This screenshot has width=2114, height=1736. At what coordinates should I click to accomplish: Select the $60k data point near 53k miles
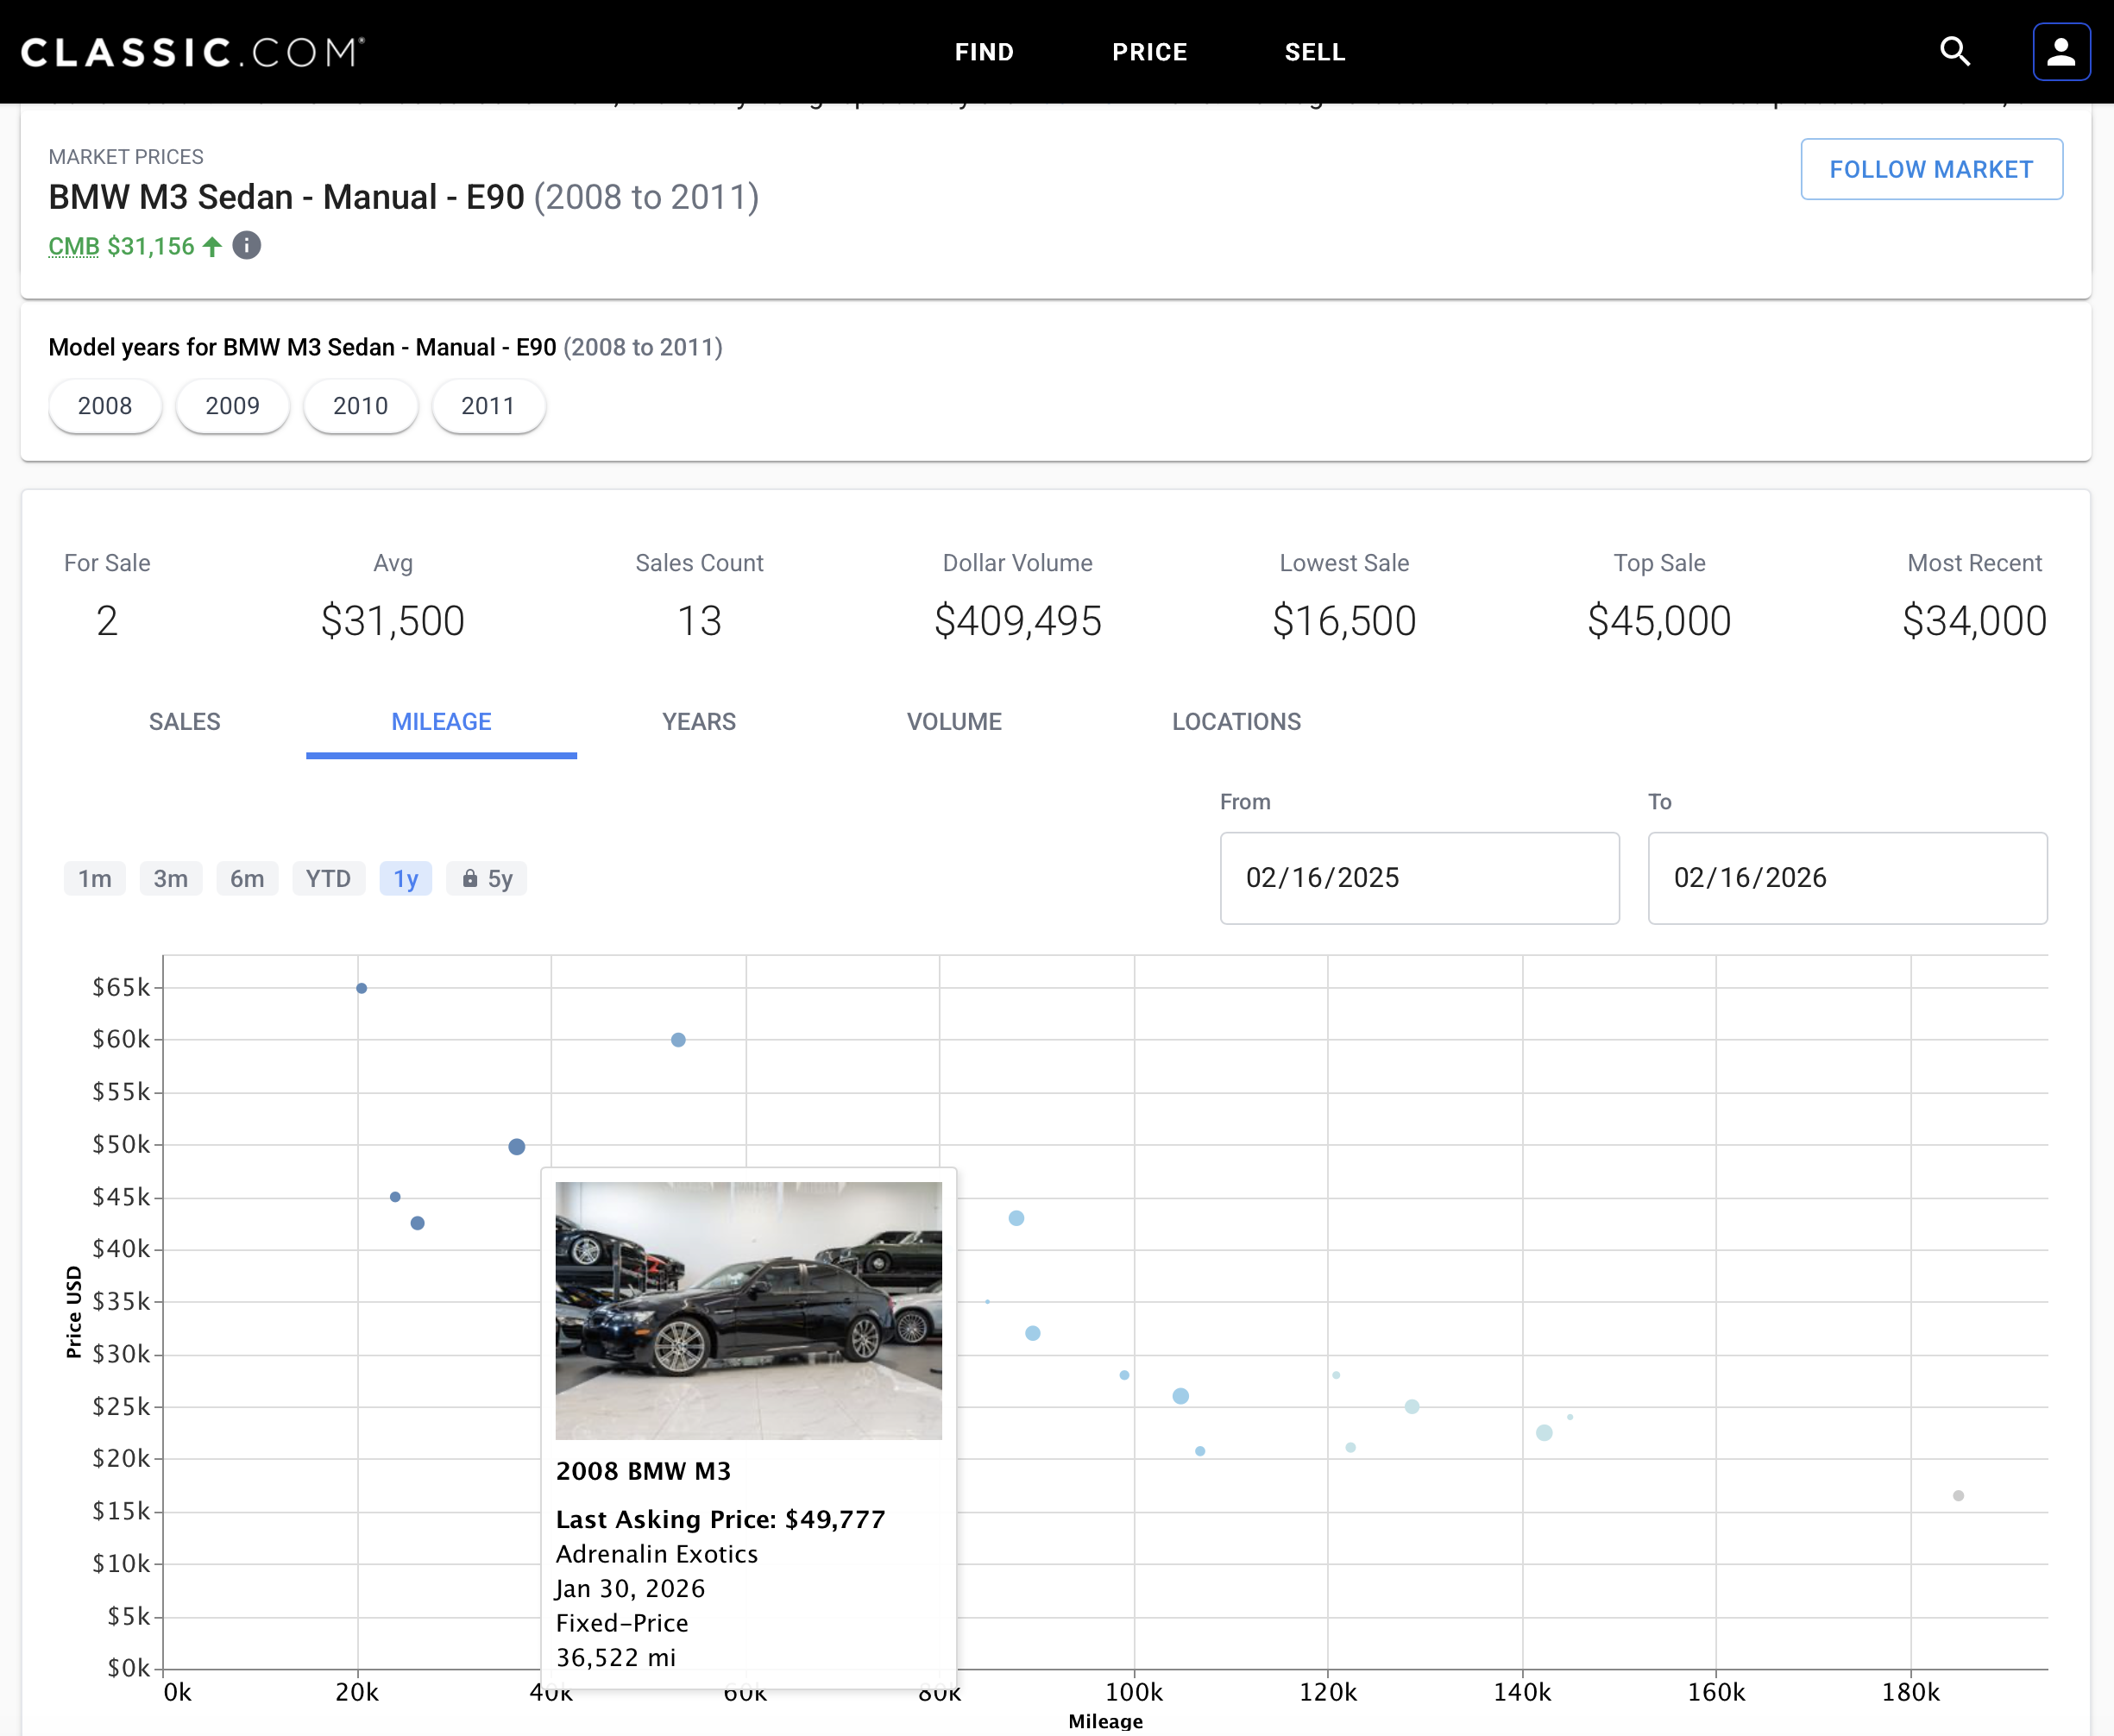[x=678, y=1040]
